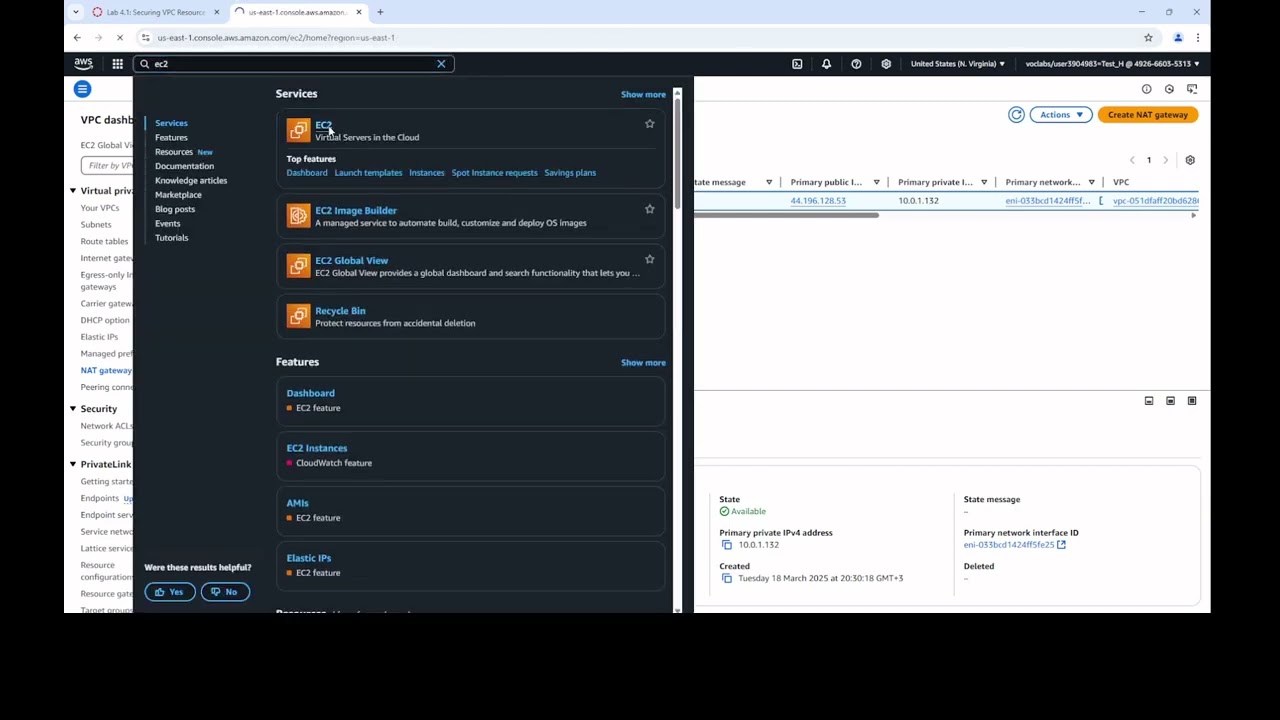
Task: Open the AWS services grid menu
Action: [117, 64]
